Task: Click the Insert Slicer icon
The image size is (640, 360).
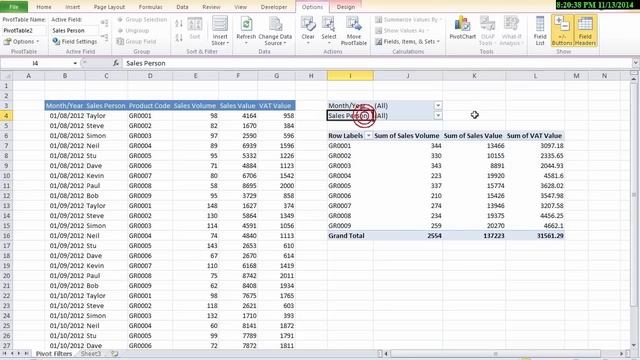Action: coord(220,31)
